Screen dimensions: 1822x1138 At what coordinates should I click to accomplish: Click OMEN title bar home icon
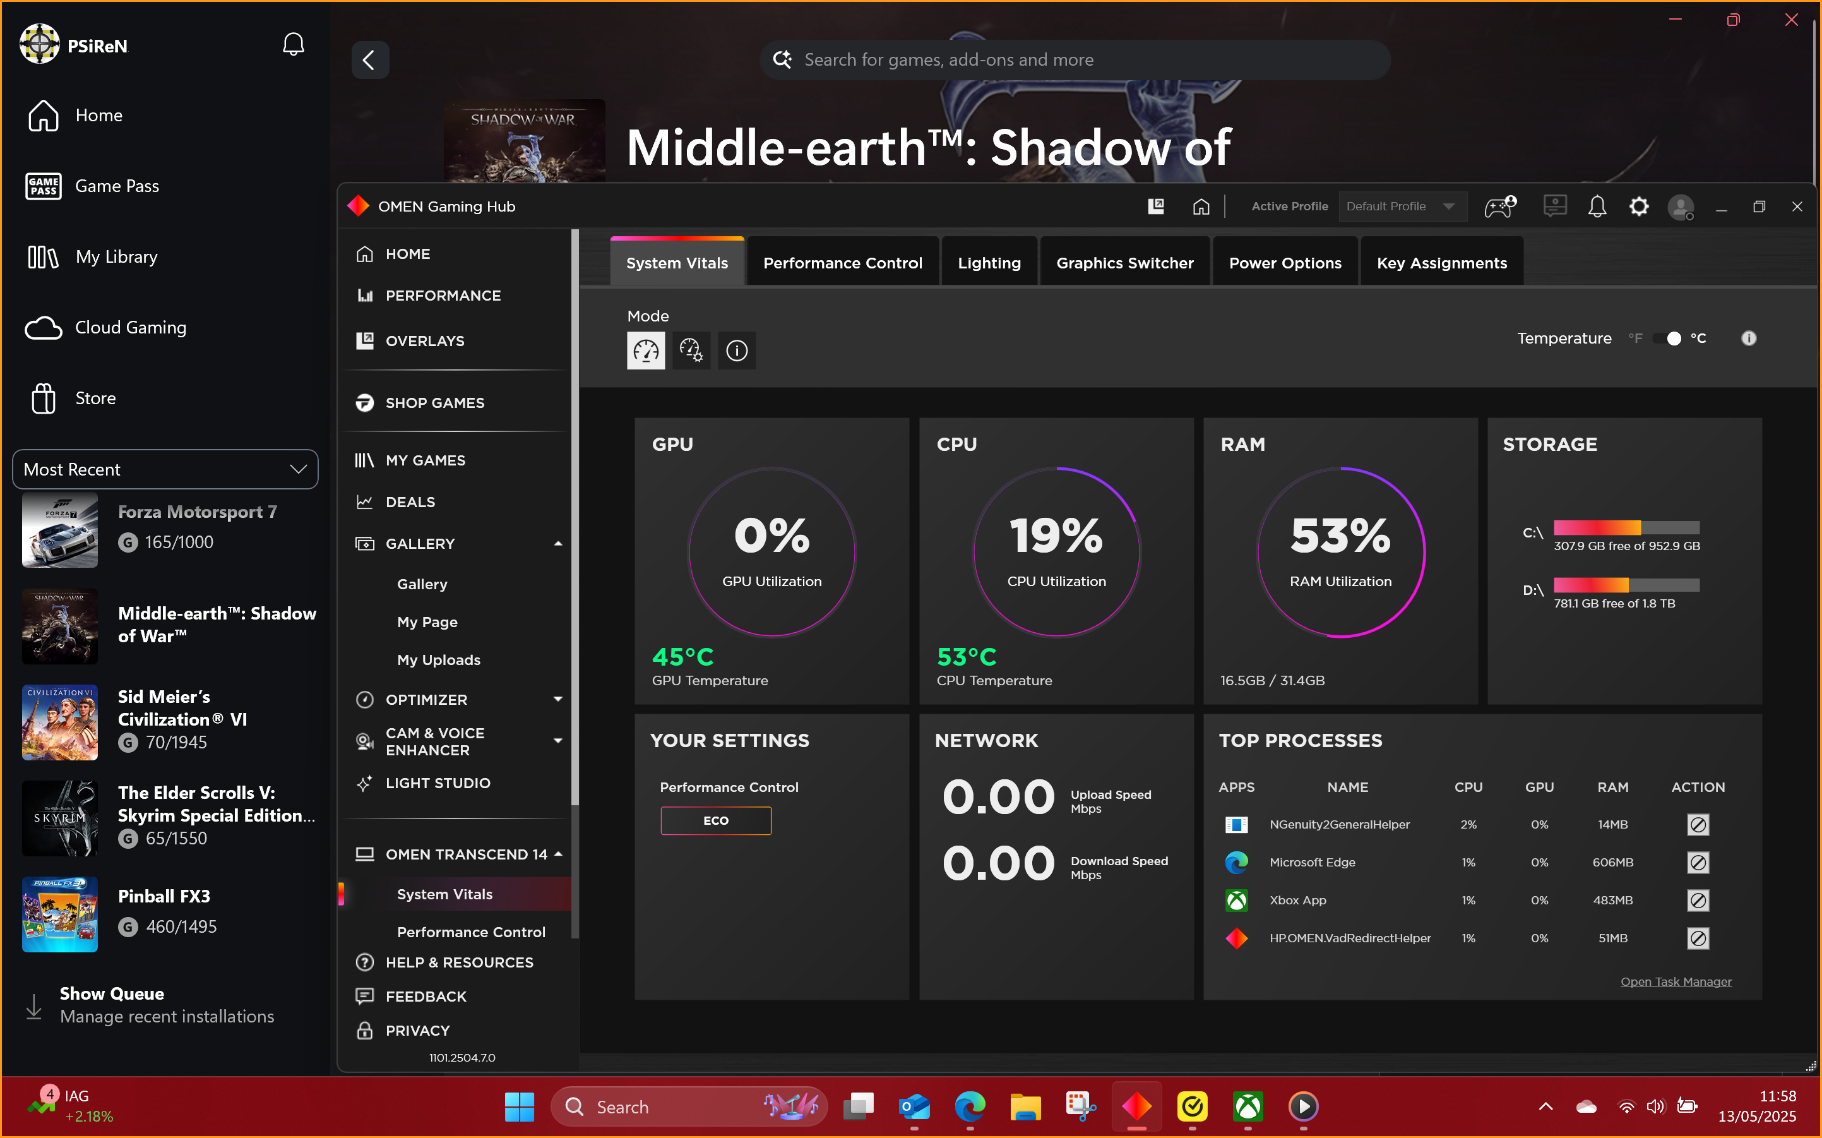click(1201, 206)
